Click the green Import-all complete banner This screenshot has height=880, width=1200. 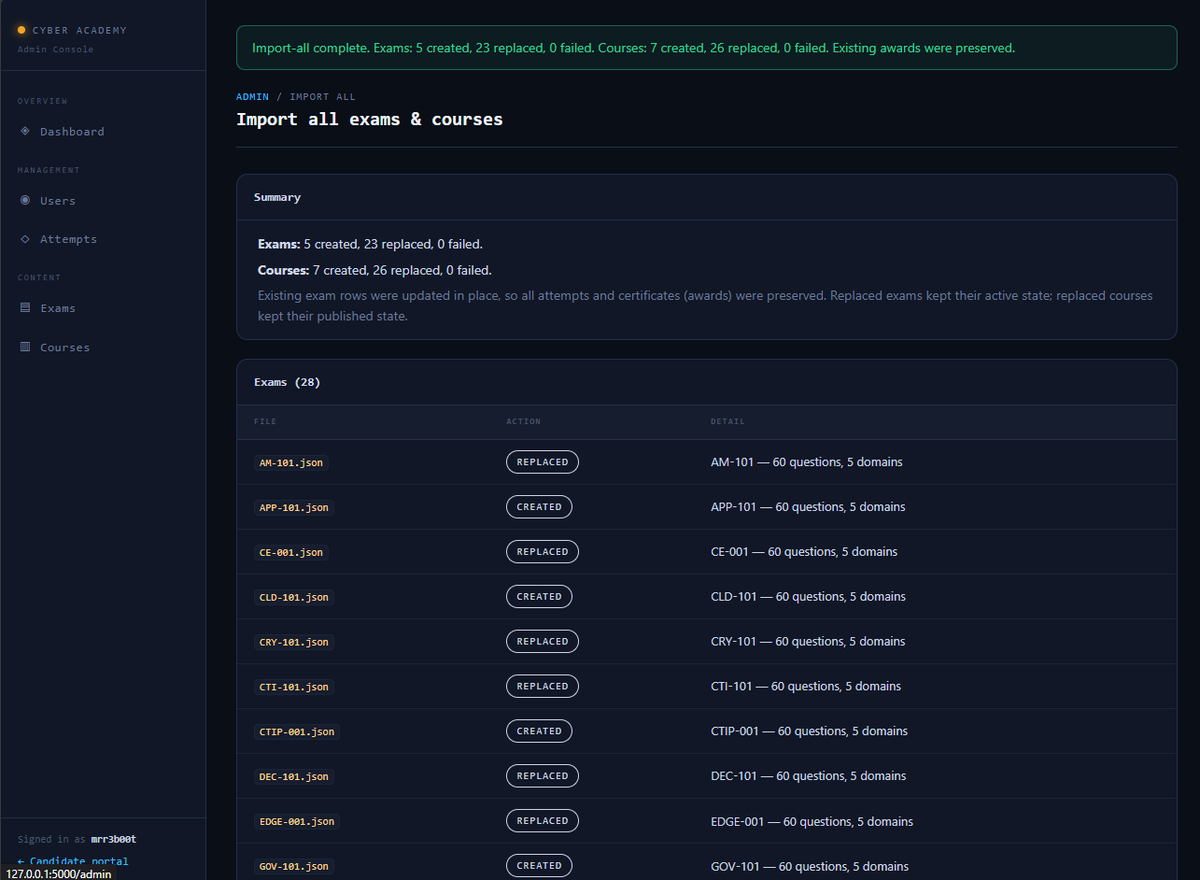tap(706, 48)
